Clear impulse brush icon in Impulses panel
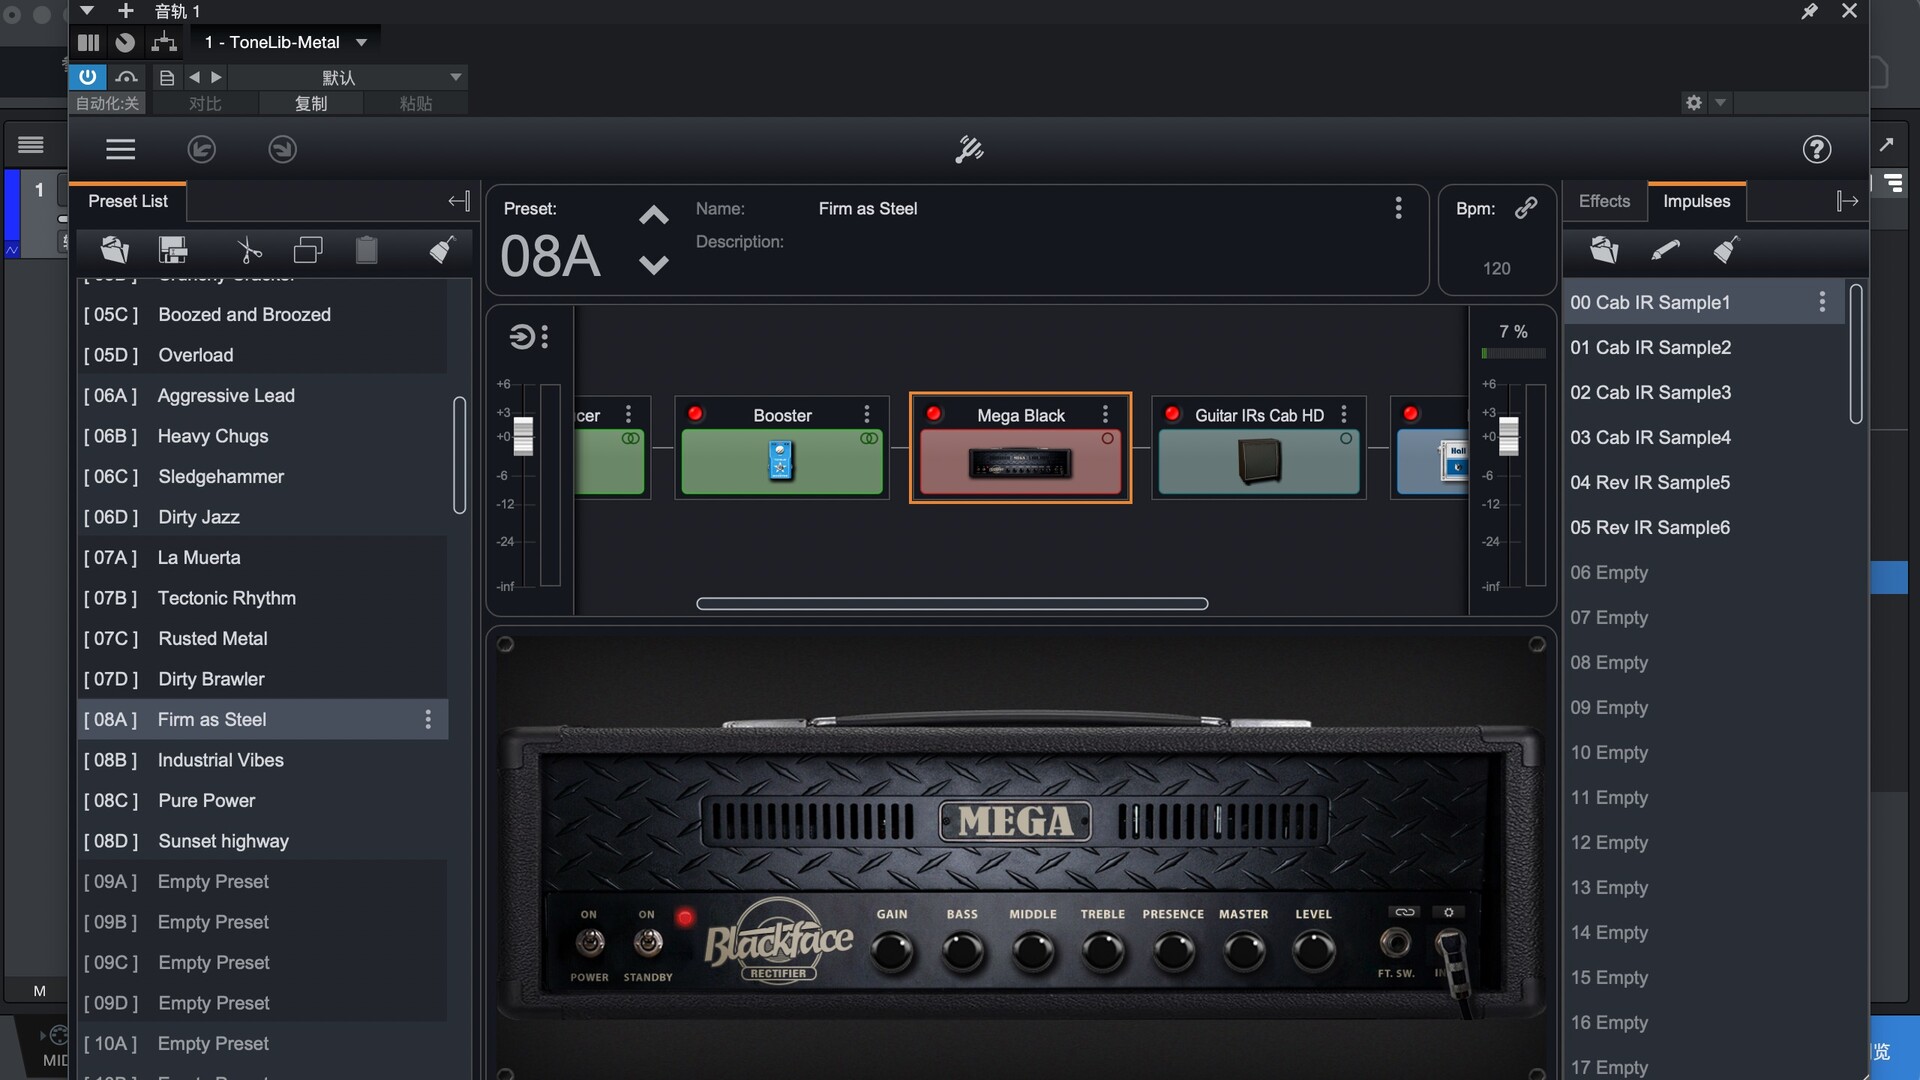Screen dimensions: 1920x1080 click(x=1726, y=249)
